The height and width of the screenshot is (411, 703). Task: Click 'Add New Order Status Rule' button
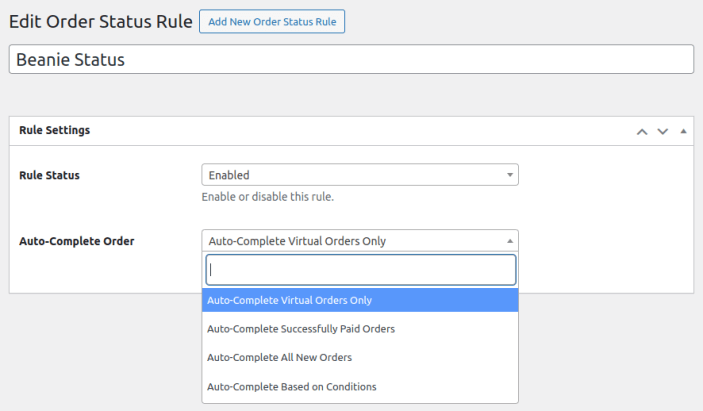tap(272, 22)
